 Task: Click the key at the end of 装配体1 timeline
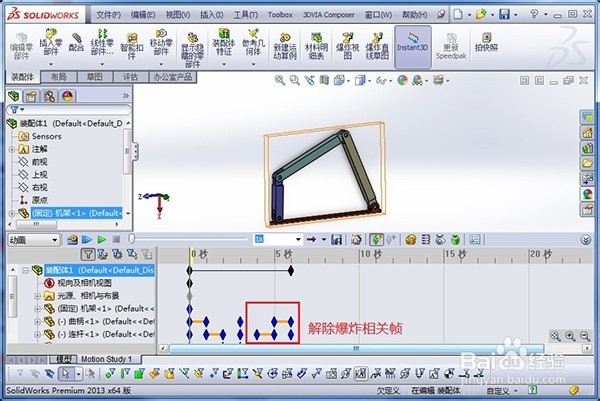tap(291, 271)
